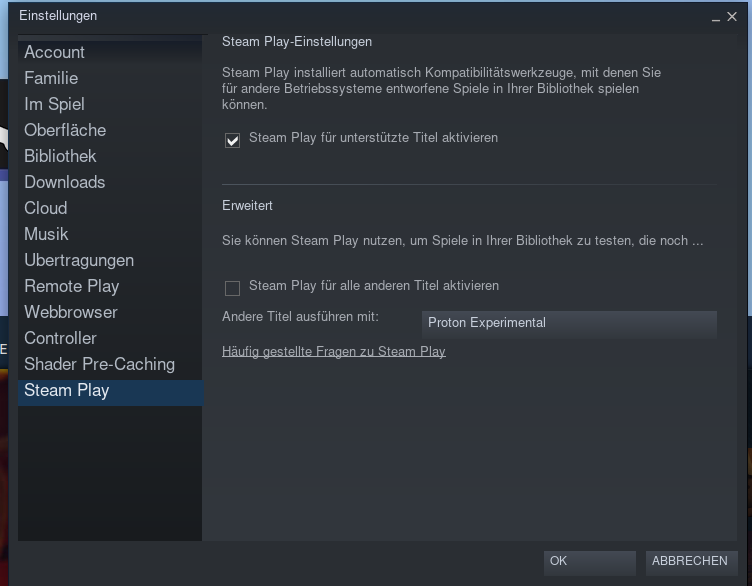Open Webbrowser settings
The height and width of the screenshot is (586, 752).
[71, 312]
